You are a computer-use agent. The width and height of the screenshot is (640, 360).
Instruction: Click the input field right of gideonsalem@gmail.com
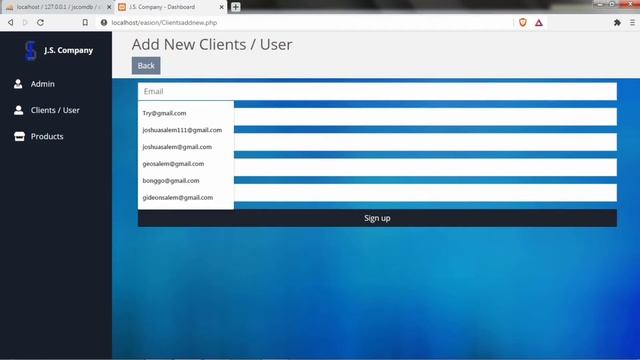[425, 193]
